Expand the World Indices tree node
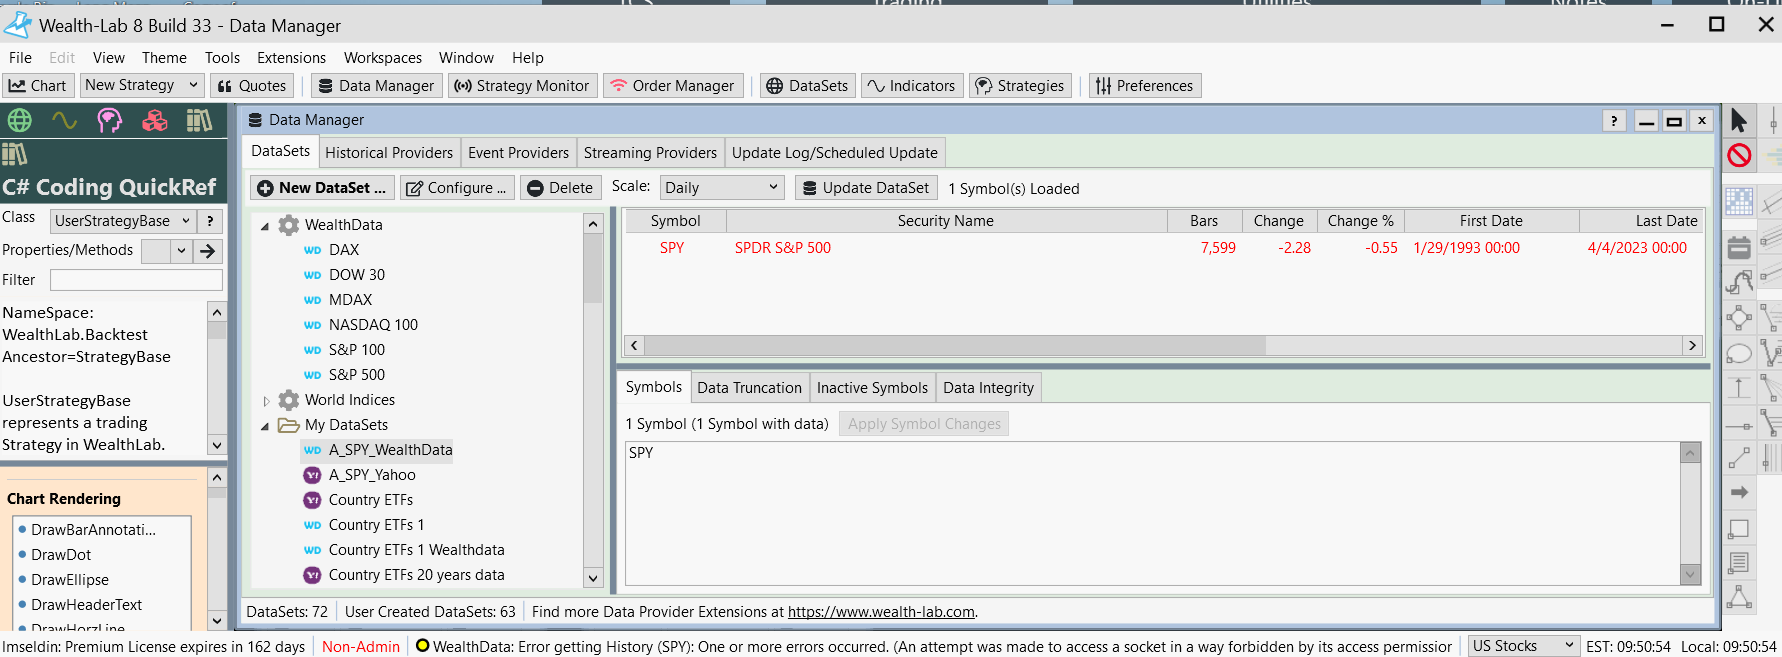Viewport: 1782px width, 657px height. point(266,401)
